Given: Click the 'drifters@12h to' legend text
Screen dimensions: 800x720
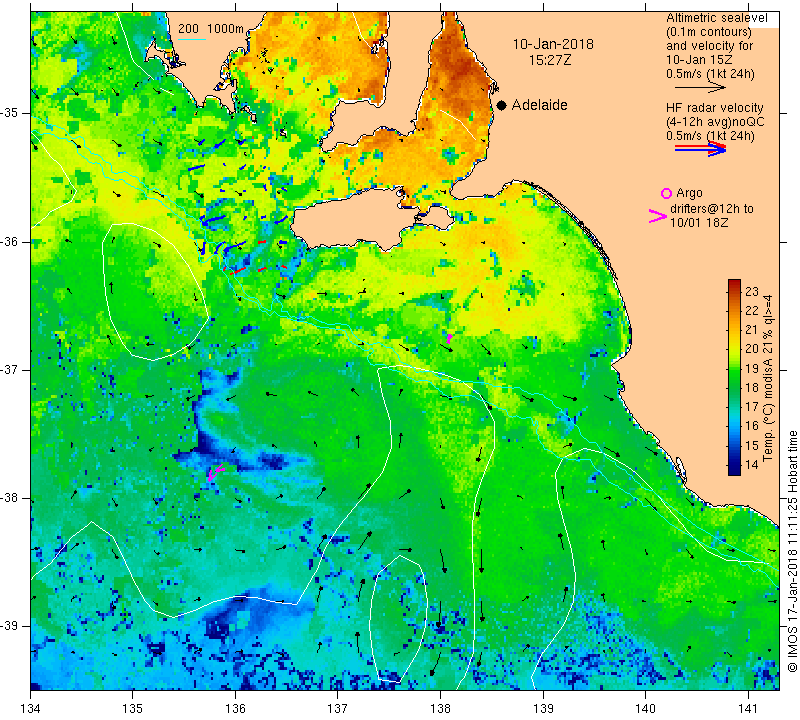Looking at the screenshot, I should pos(711,209).
